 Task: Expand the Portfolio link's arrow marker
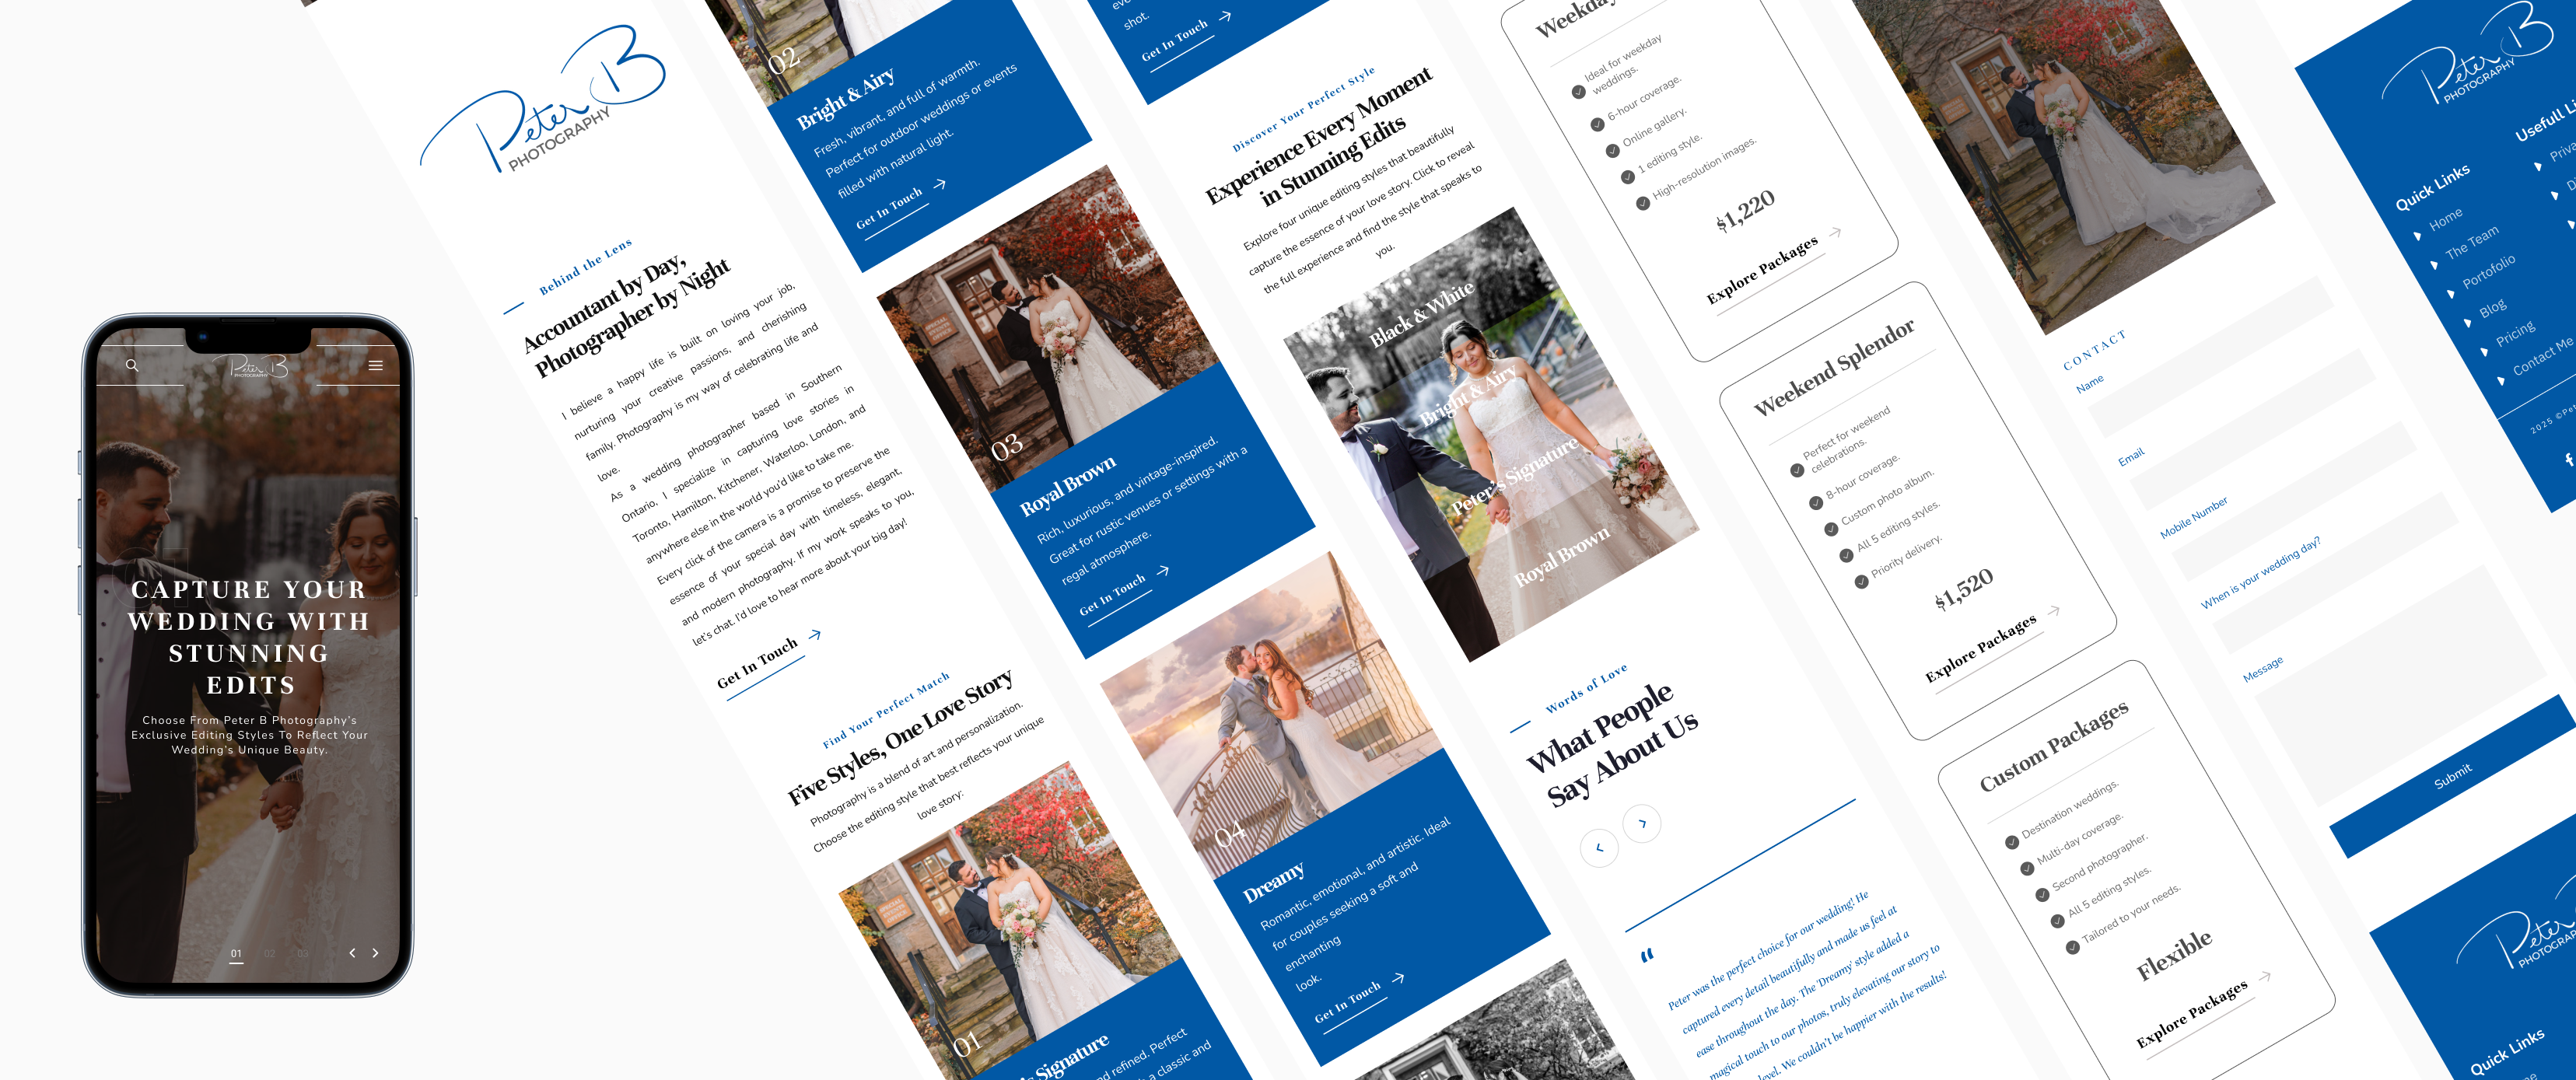click(2452, 295)
